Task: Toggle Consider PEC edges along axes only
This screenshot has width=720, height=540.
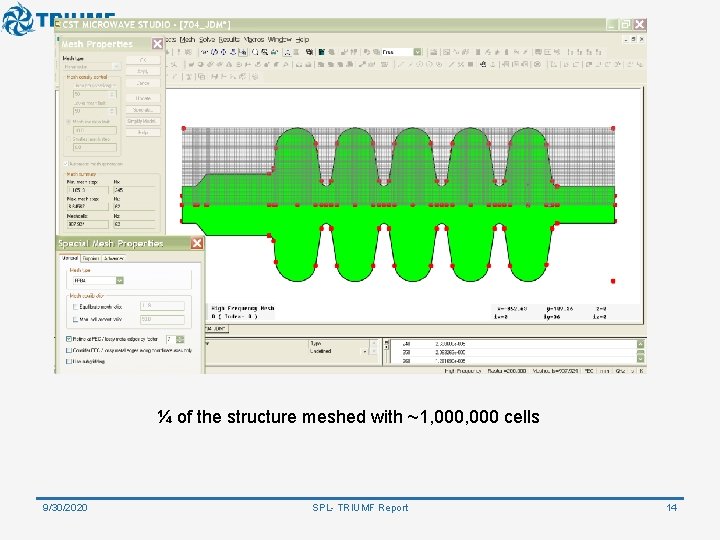Action: [x=69, y=350]
